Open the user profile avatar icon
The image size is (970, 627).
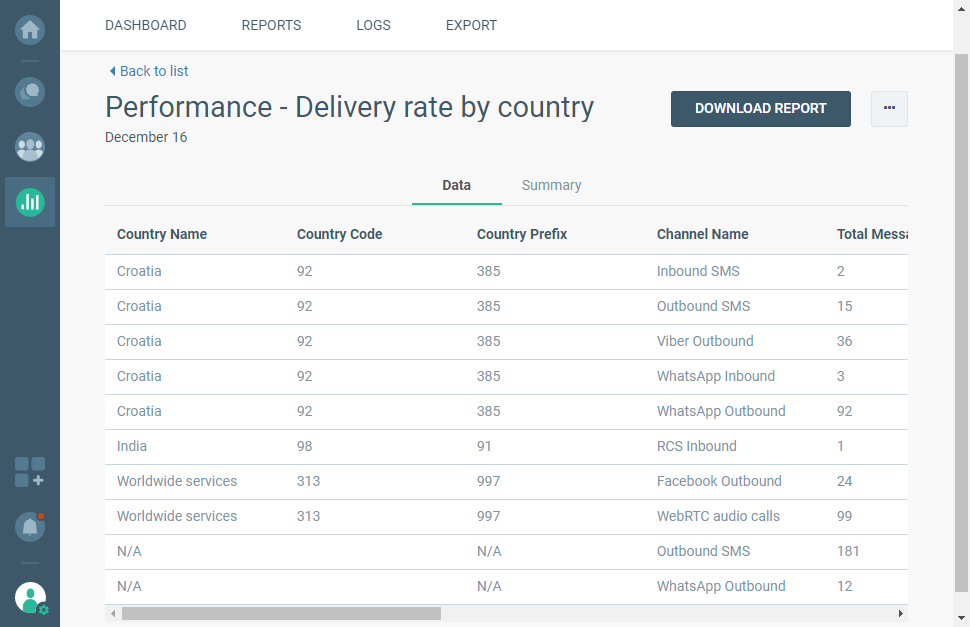31,597
